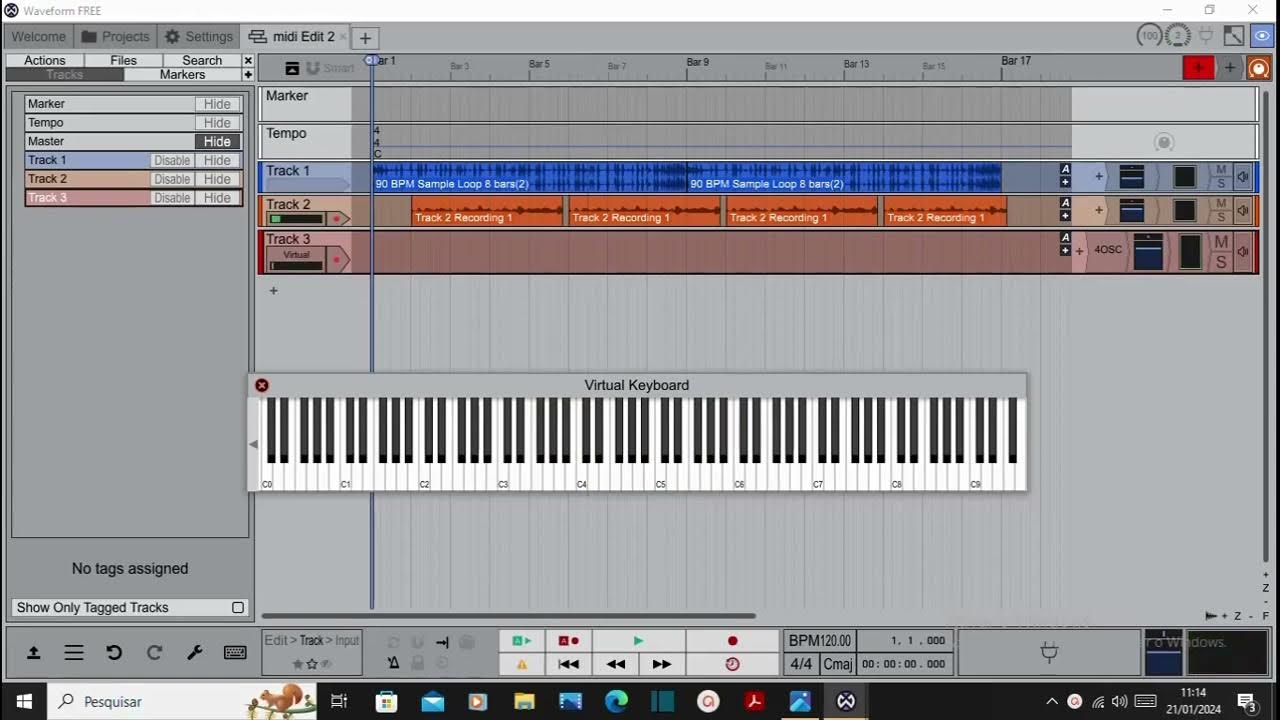Image resolution: width=1280 pixels, height=720 pixels.
Task: Click the wrench tools icon
Action: [195, 653]
